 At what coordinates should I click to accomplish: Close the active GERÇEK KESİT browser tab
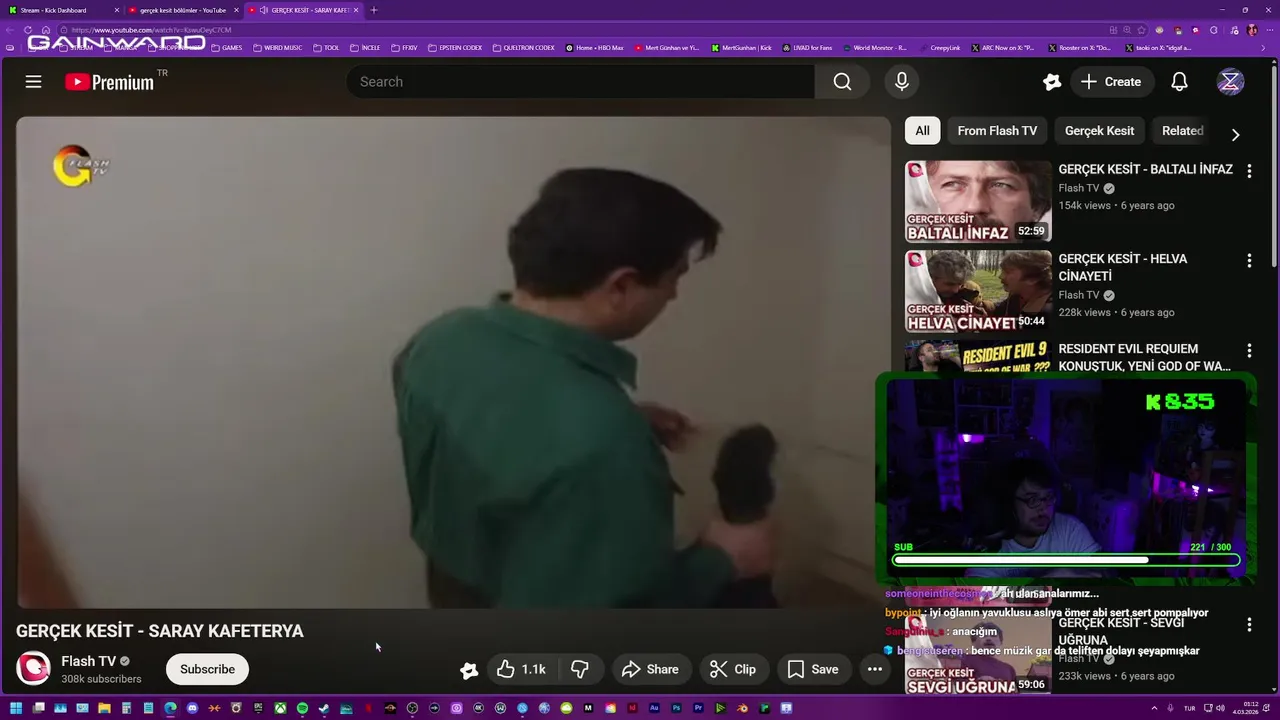pos(355,10)
